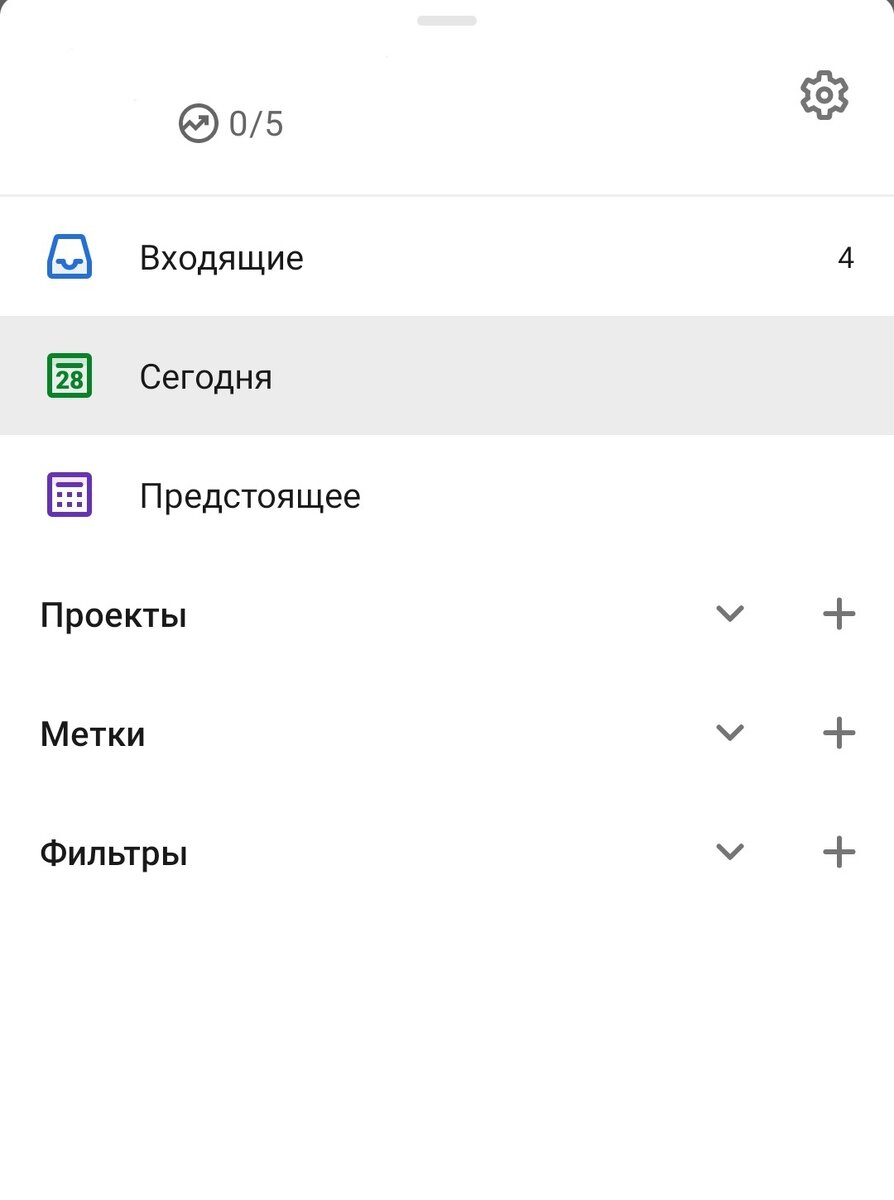
Task: Open the Сегодня view
Action: pyautogui.click(x=206, y=376)
